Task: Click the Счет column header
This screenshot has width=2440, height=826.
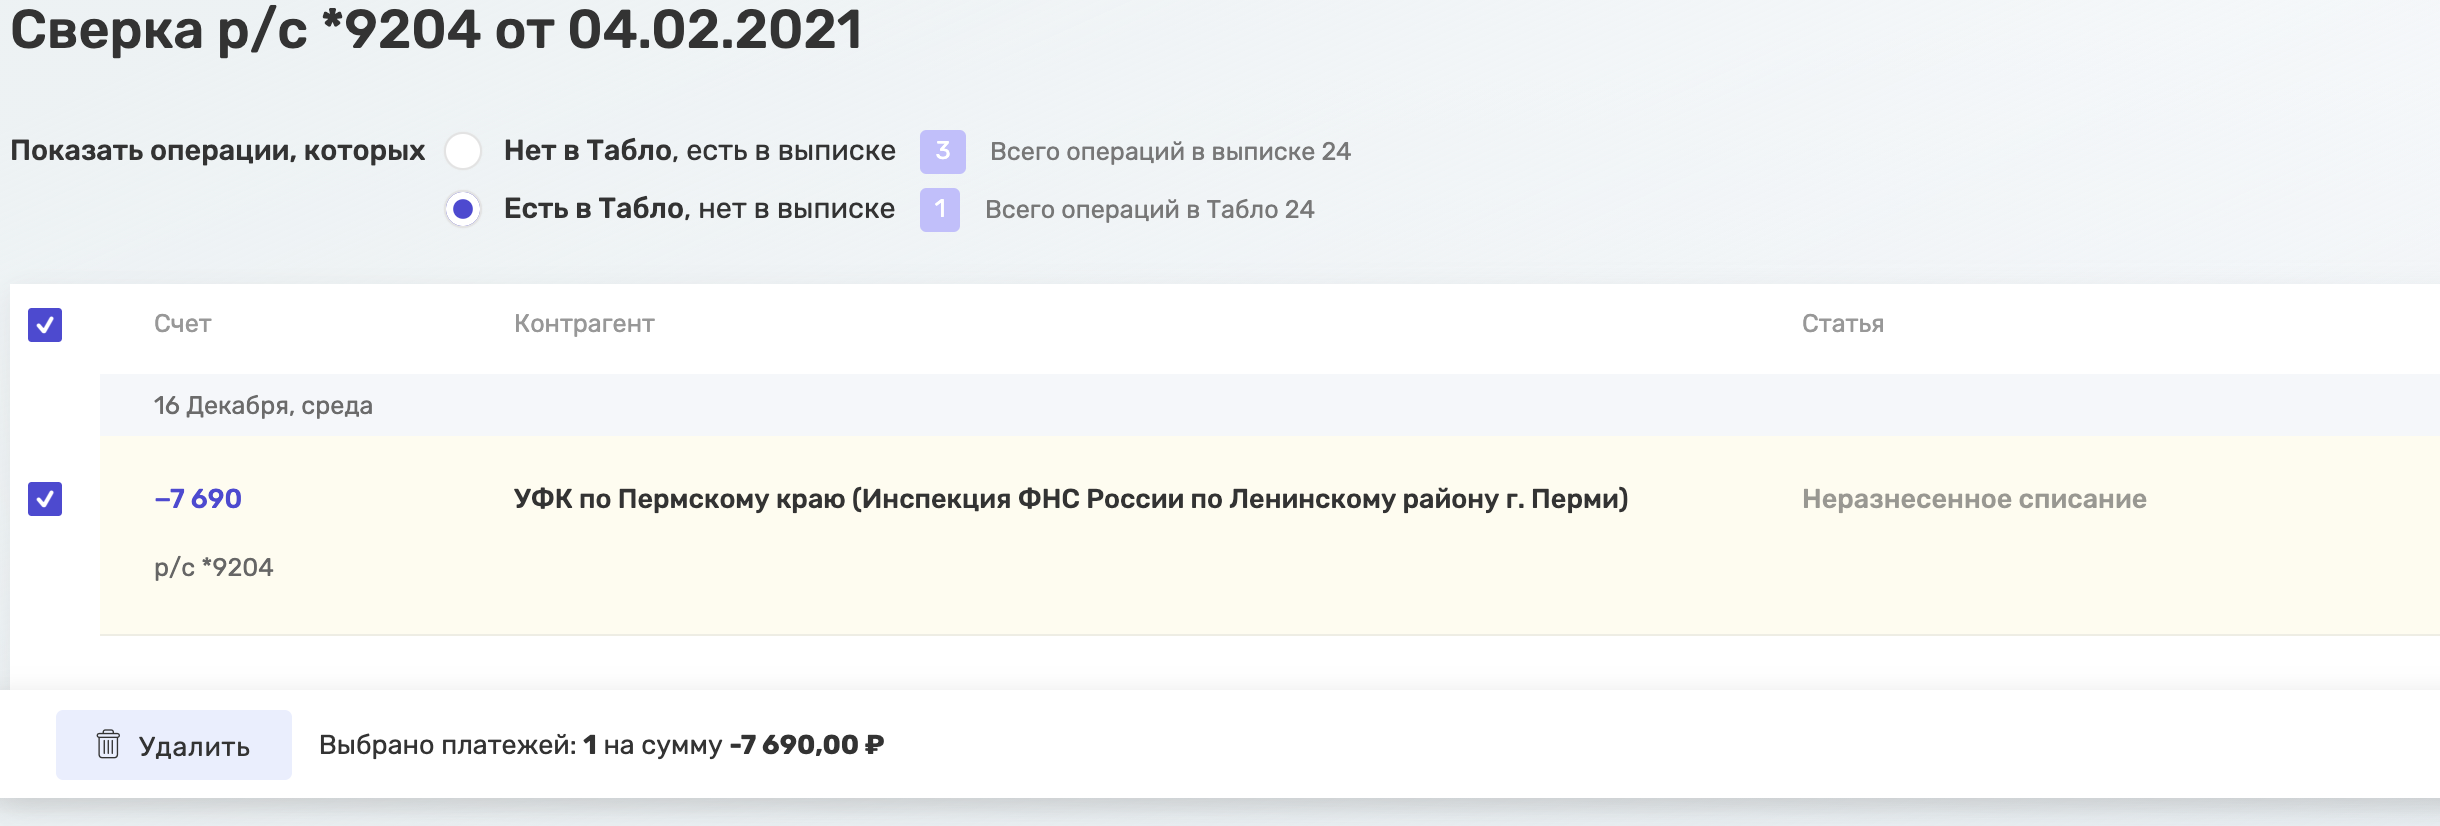Action: click(183, 324)
